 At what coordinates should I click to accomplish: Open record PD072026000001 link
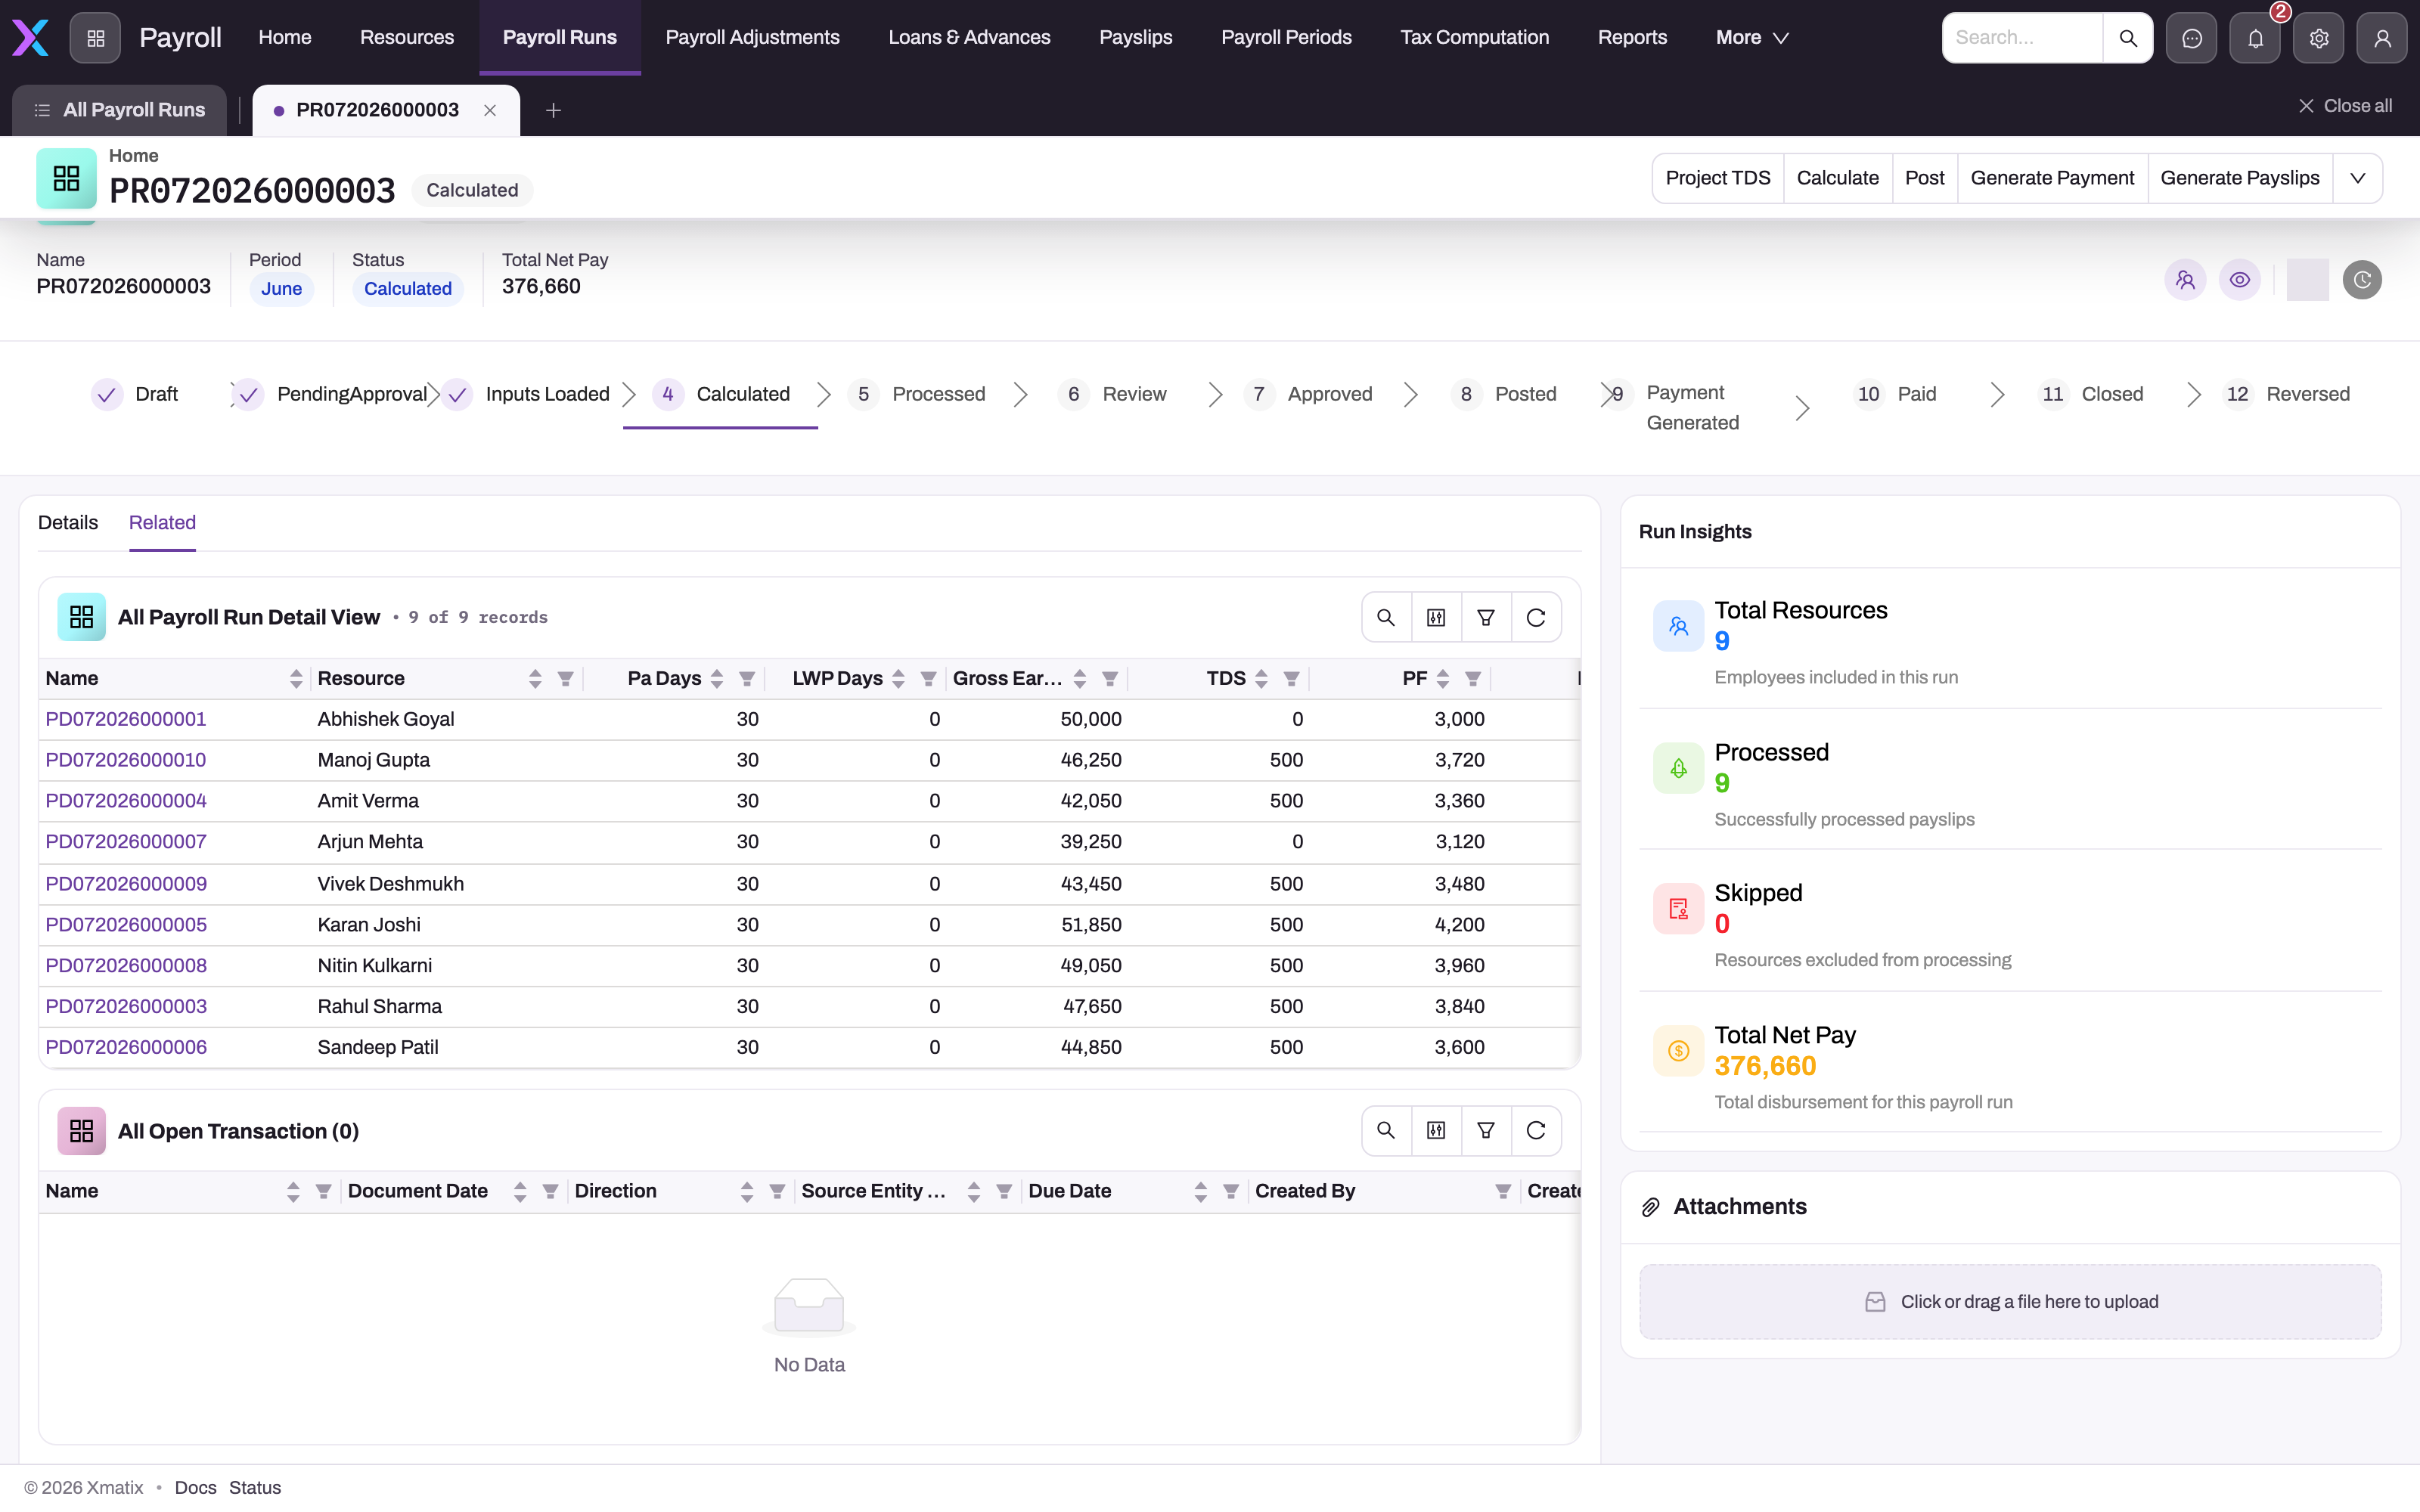[126, 719]
